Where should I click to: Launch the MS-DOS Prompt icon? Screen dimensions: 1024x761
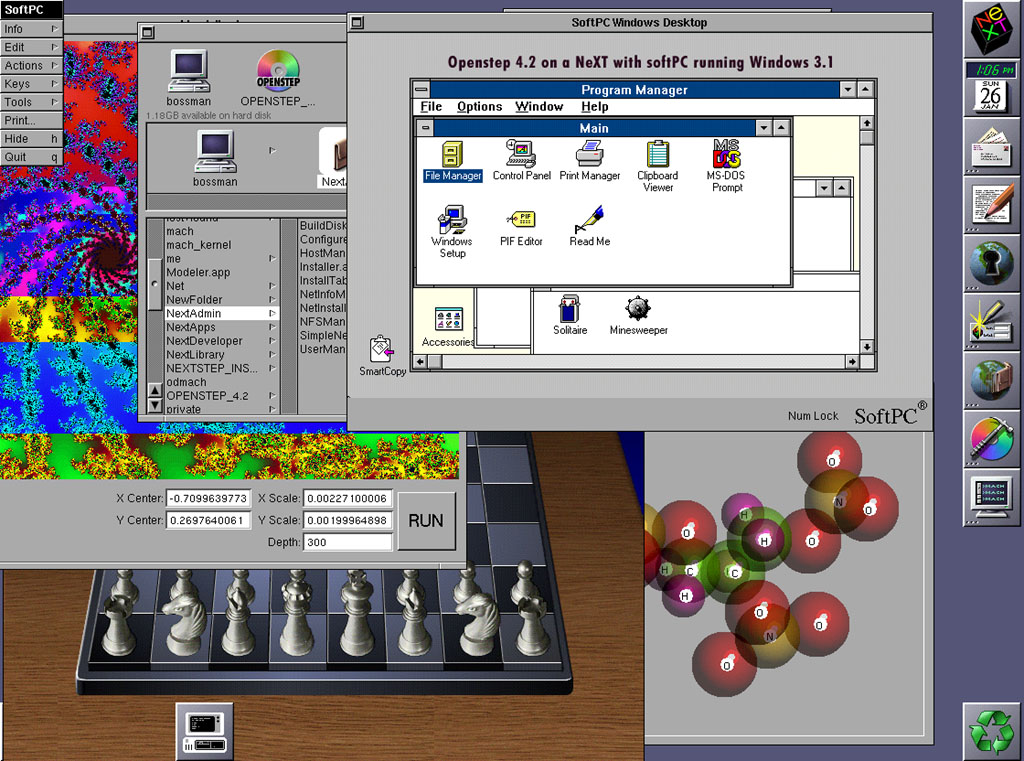click(x=726, y=165)
